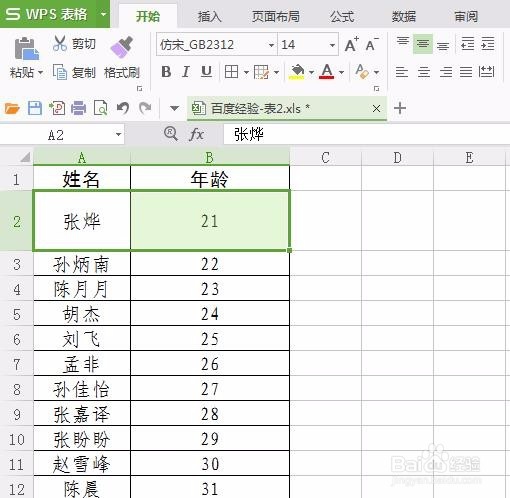The width and height of the screenshot is (510, 498).
Task: Open the insert function fx dialog
Action: click(197, 135)
